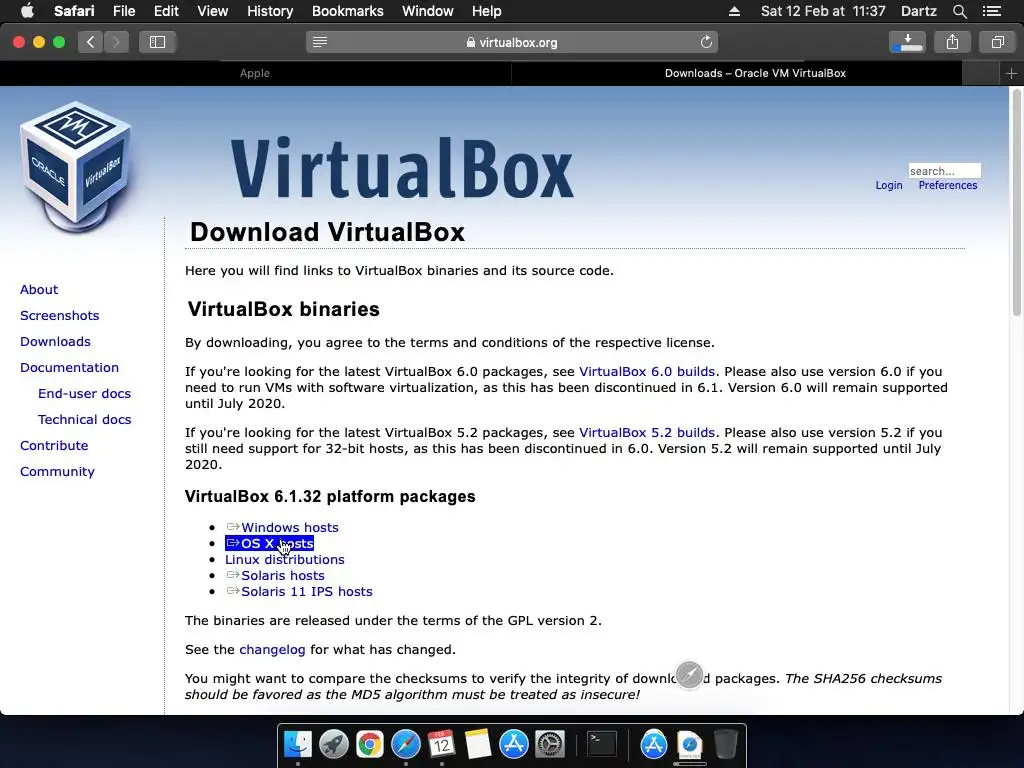Open the Window menu

point(428,11)
